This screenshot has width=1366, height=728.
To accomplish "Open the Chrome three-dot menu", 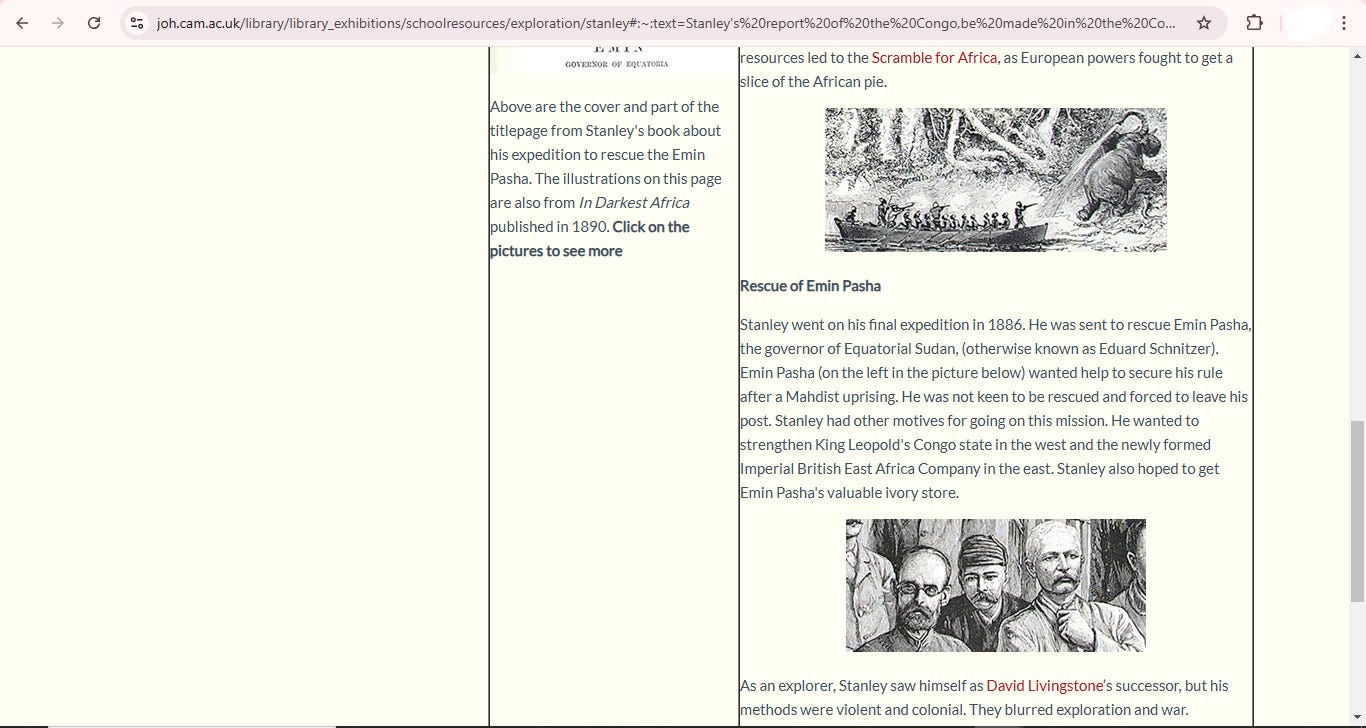I will point(1343,23).
